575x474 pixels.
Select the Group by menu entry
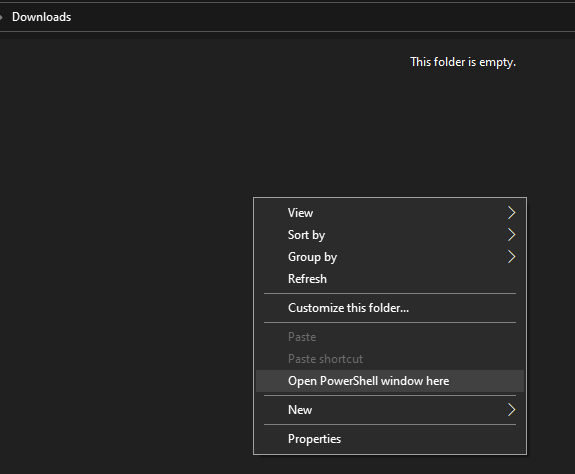point(390,257)
